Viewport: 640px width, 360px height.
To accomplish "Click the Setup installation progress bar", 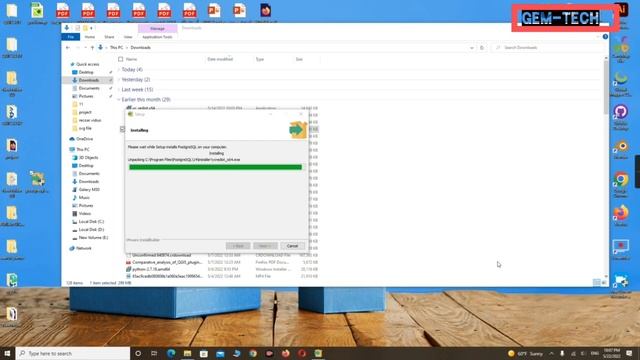I will pyautogui.click(x=216, y=167).
